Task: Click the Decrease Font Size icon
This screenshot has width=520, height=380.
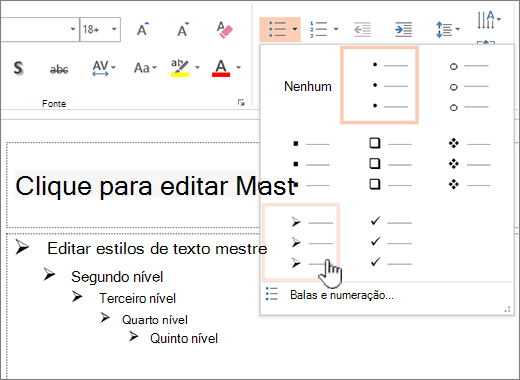Action: 183,29
